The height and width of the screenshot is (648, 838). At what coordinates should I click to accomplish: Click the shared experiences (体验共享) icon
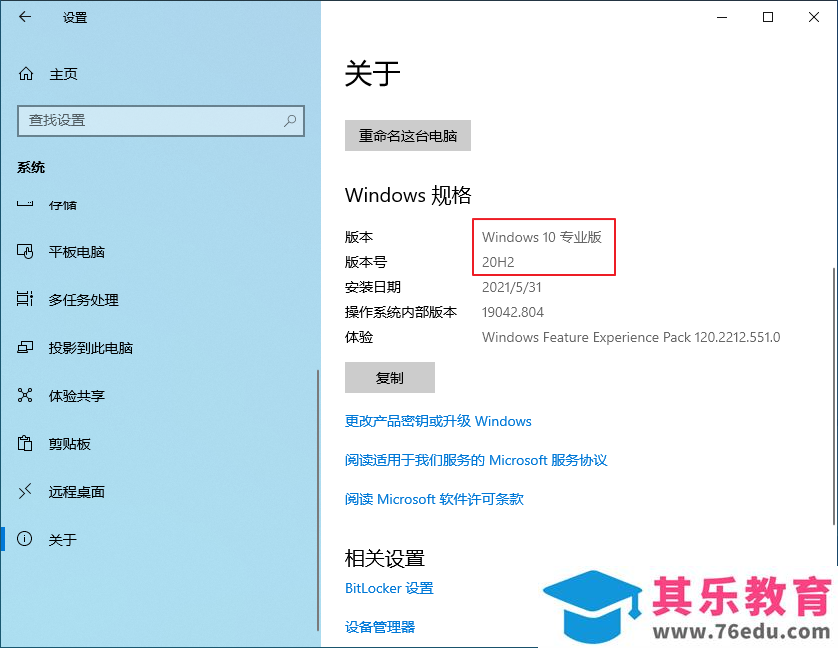pyautogui.click(x=25, y=395)
